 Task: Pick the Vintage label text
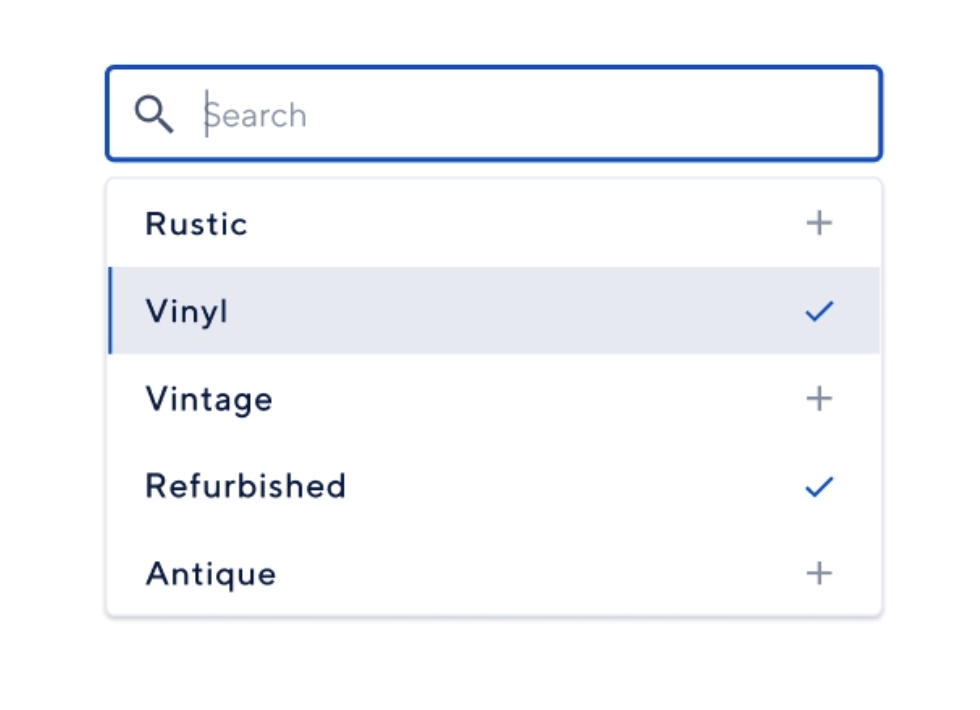tap(209, 399)
